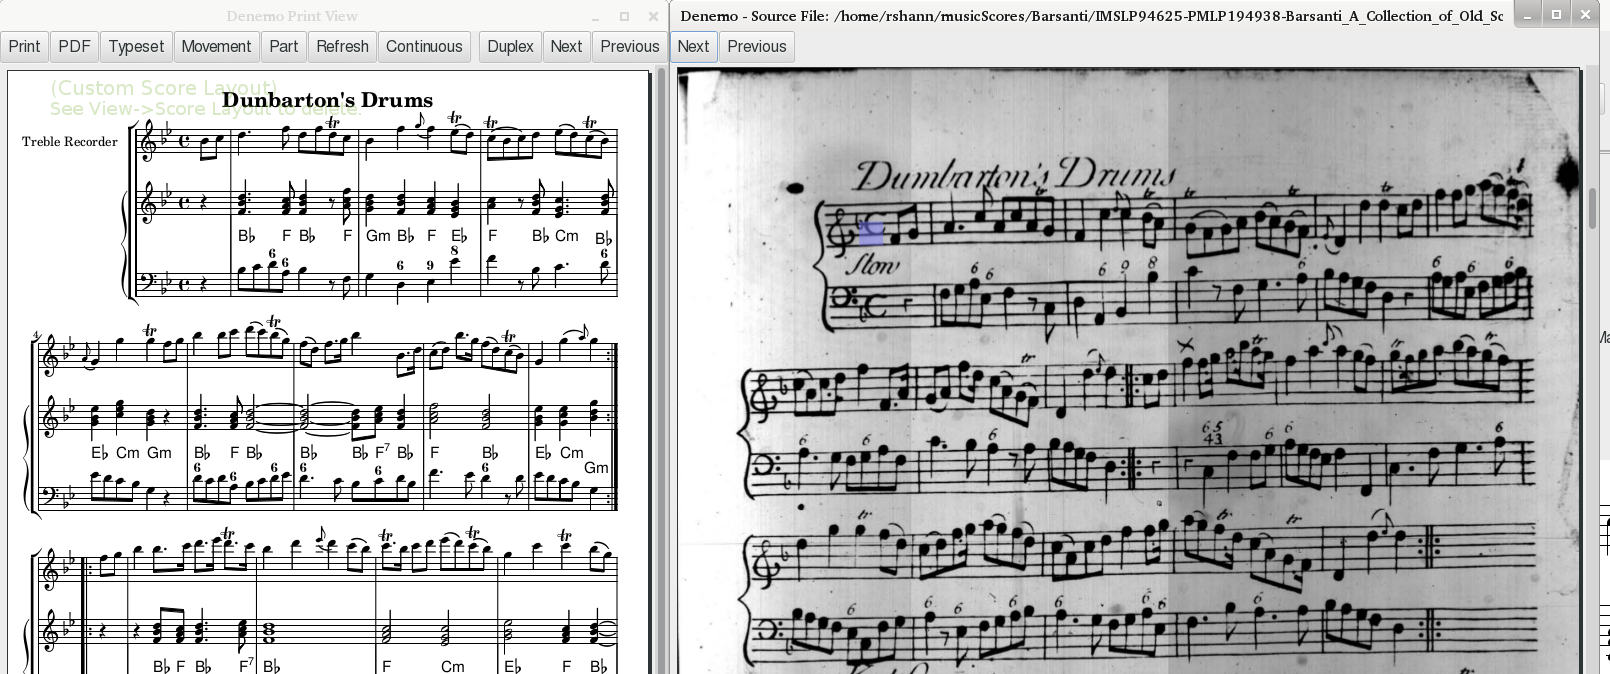
Task: Click the source window's vertical scrollbar
Action: [1594, 210]
